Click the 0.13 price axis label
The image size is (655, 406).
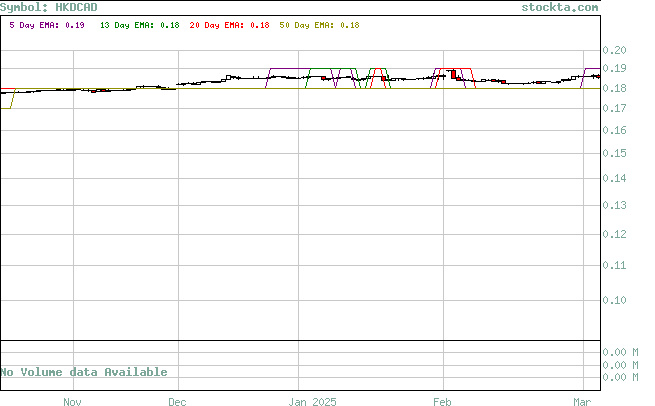[x=614, y=205]
